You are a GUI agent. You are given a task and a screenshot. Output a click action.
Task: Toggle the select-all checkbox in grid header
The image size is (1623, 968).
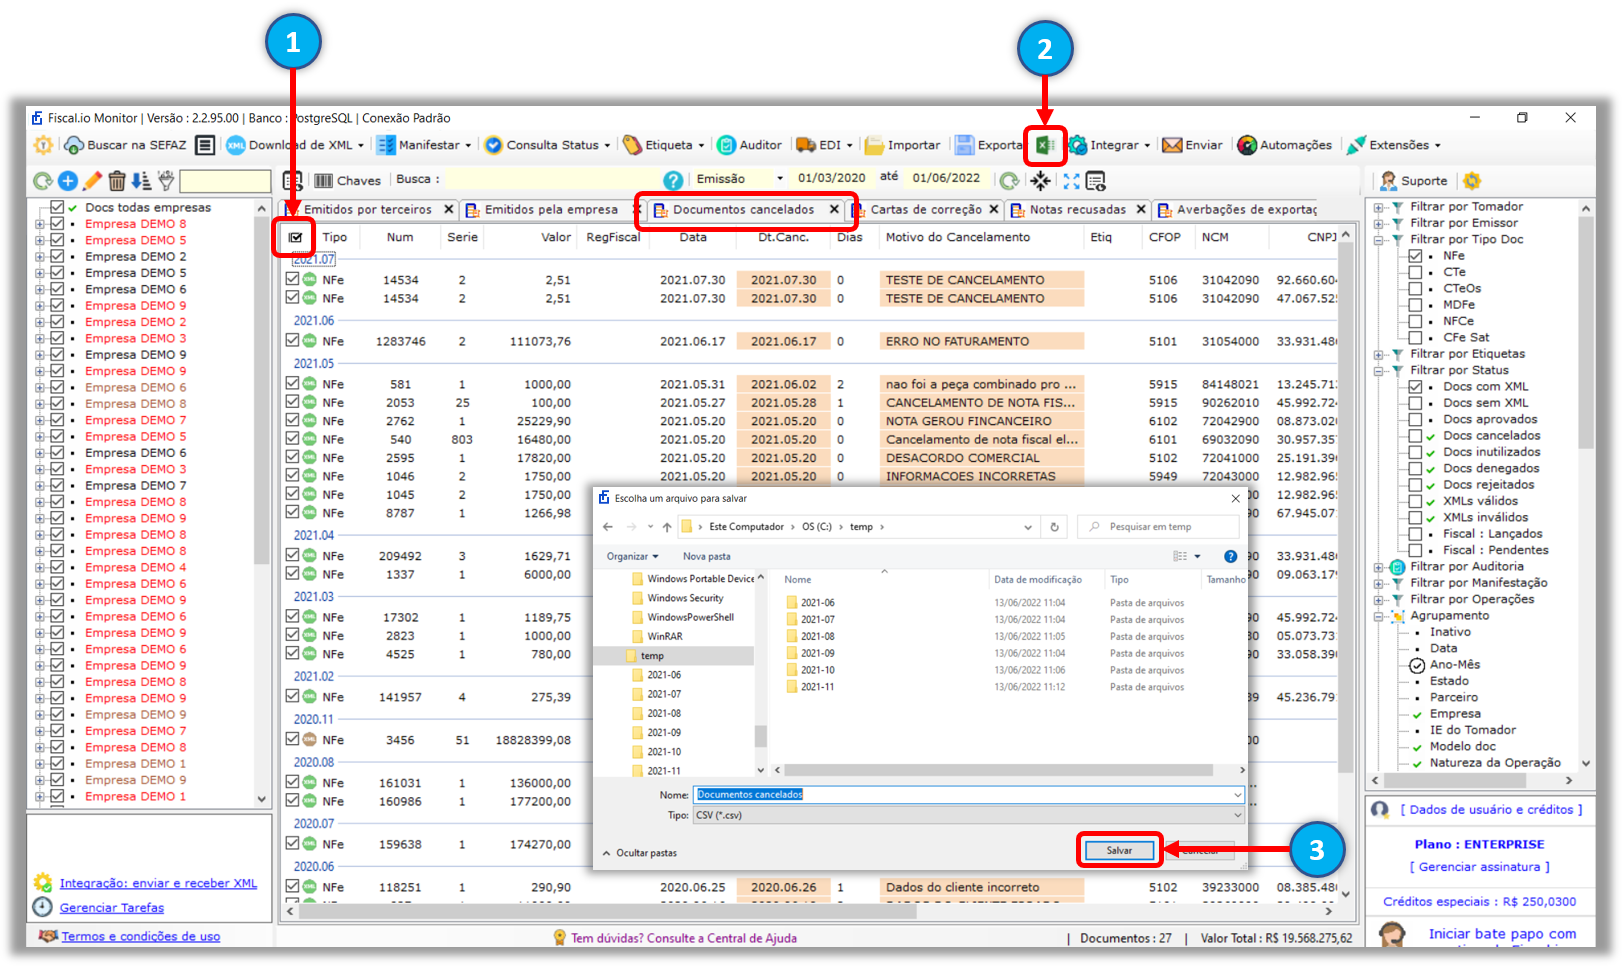296,238
